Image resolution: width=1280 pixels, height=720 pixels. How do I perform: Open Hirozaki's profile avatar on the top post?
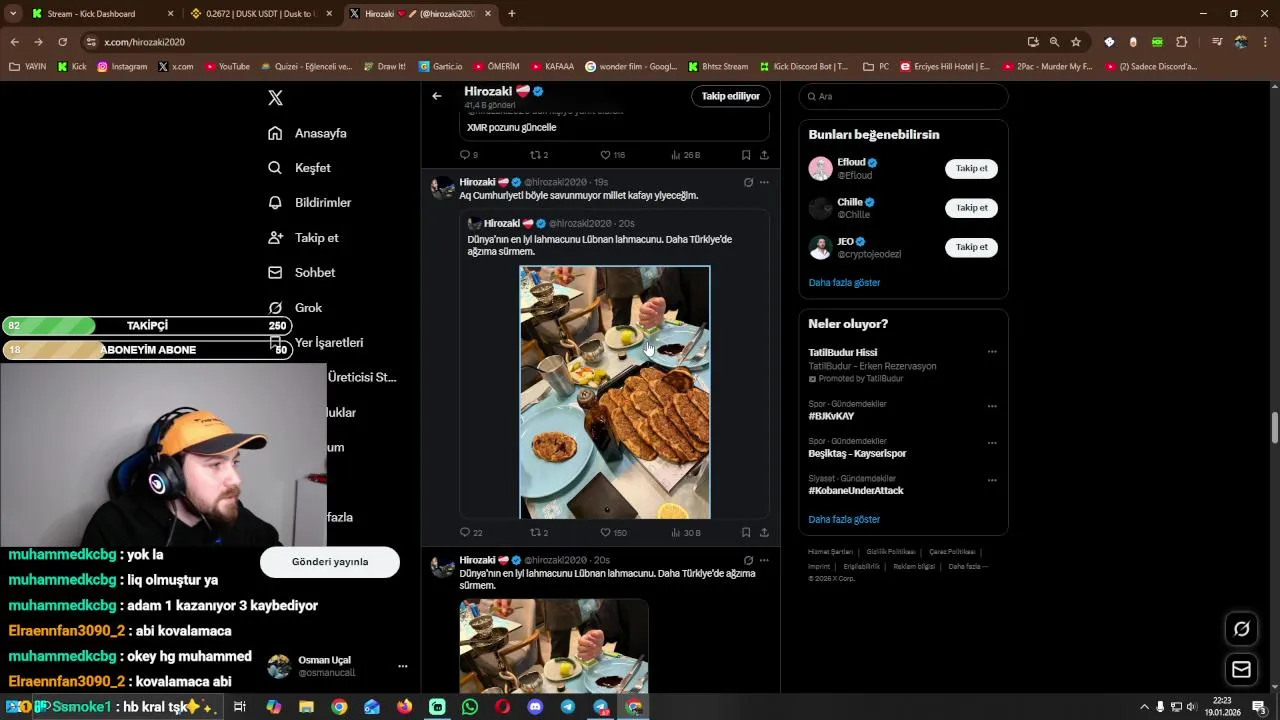coord(443,188)
